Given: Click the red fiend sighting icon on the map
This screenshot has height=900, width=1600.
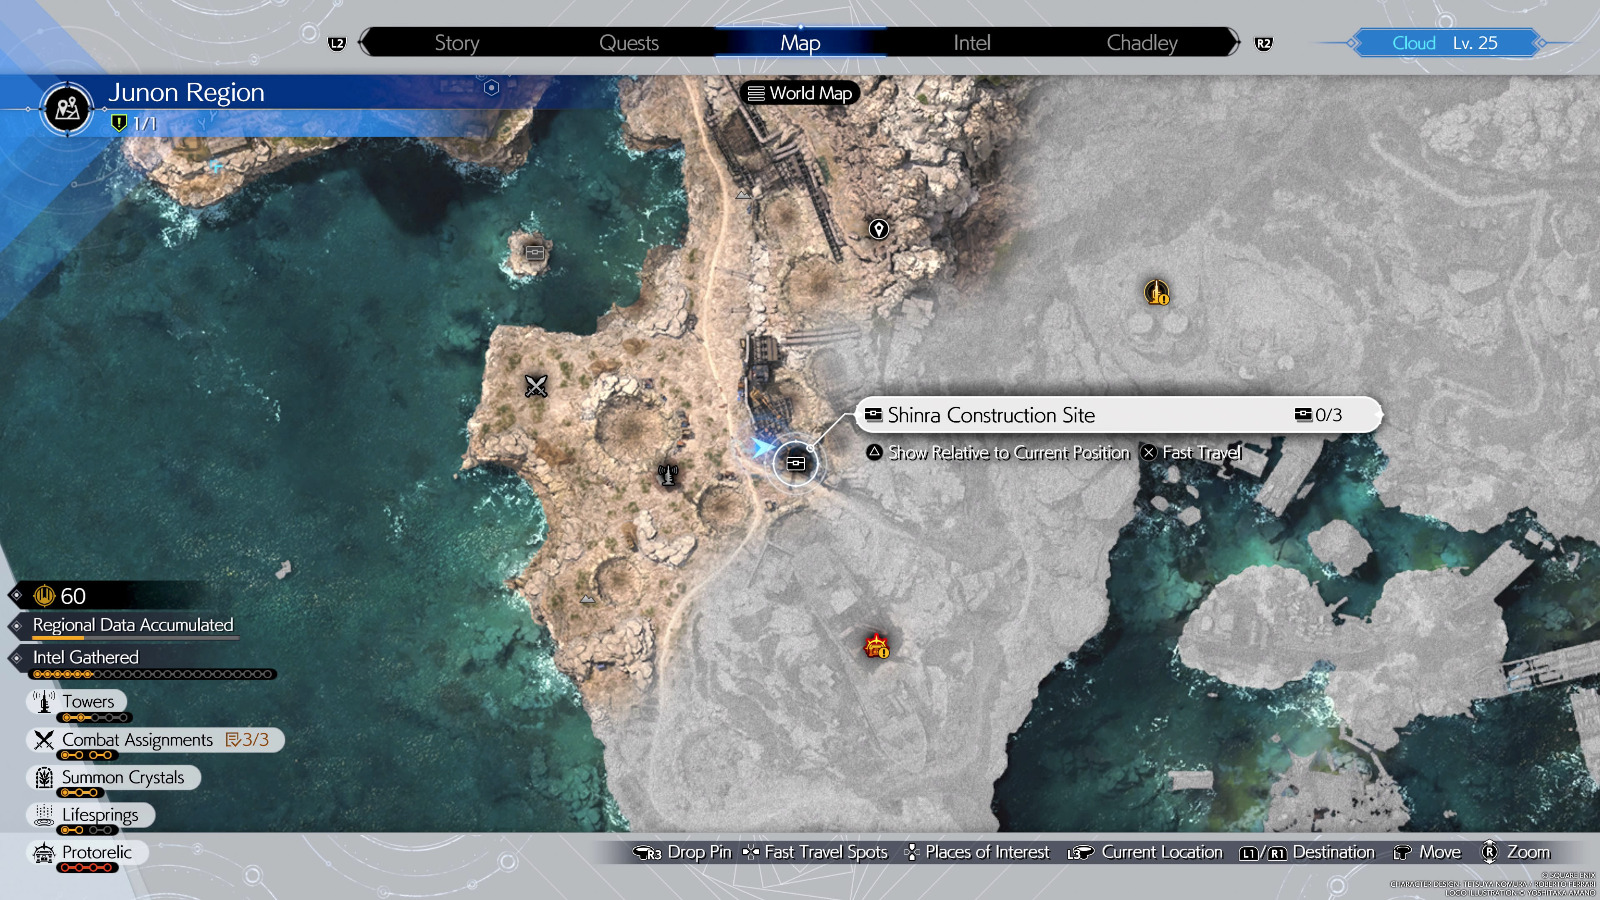Looking at the screenshot, I should coord(875,646).
